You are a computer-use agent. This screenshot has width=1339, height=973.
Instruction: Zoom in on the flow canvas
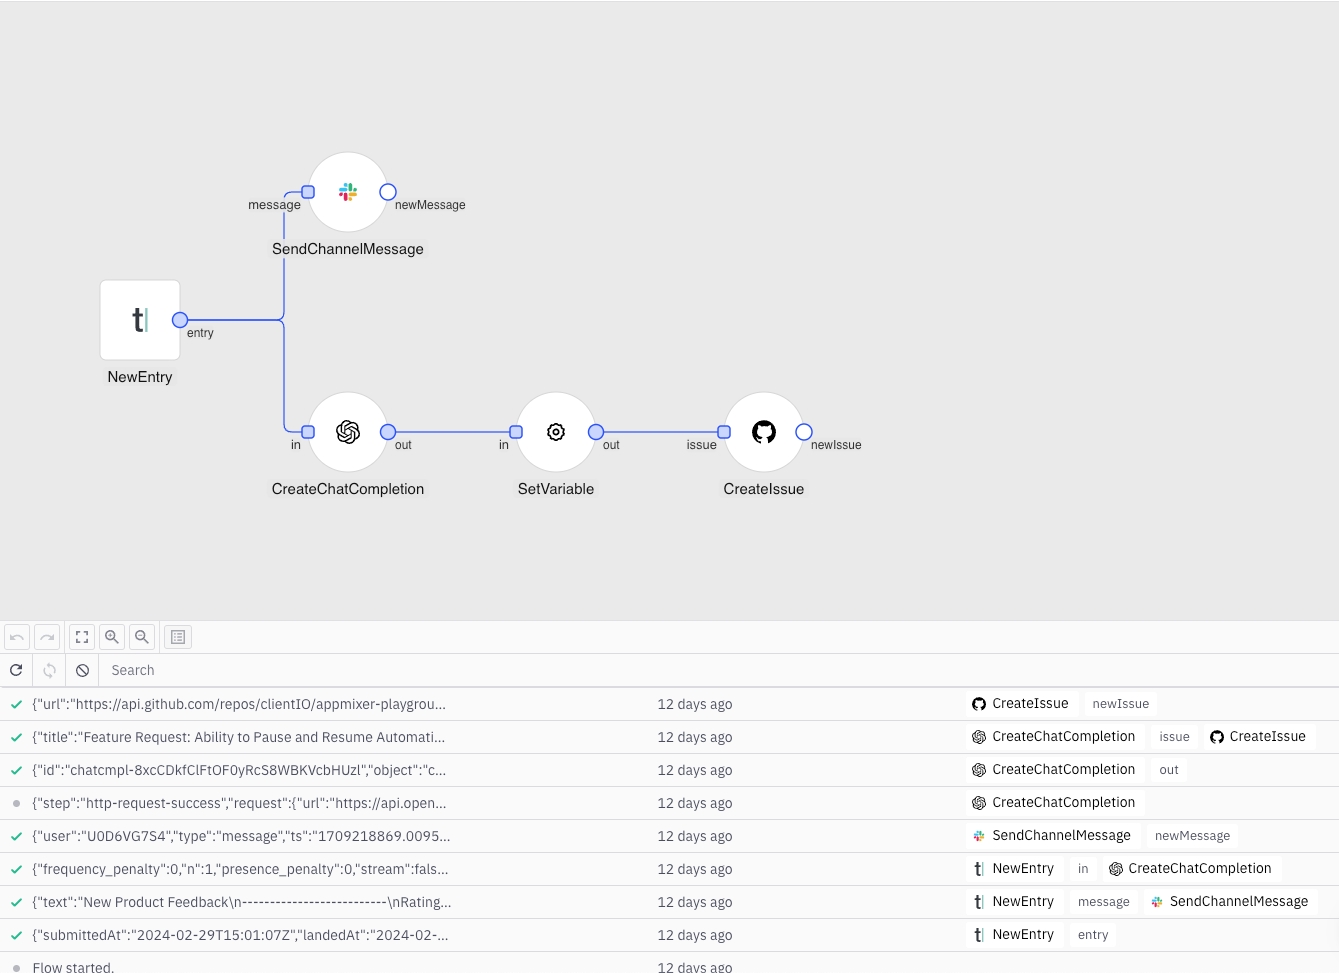click(112, 637)
